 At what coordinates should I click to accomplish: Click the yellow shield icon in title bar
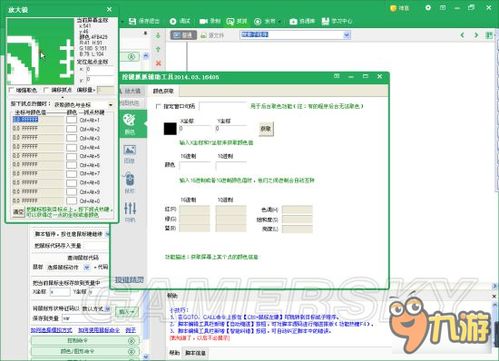pyautogui.click(x=393, y=8)
